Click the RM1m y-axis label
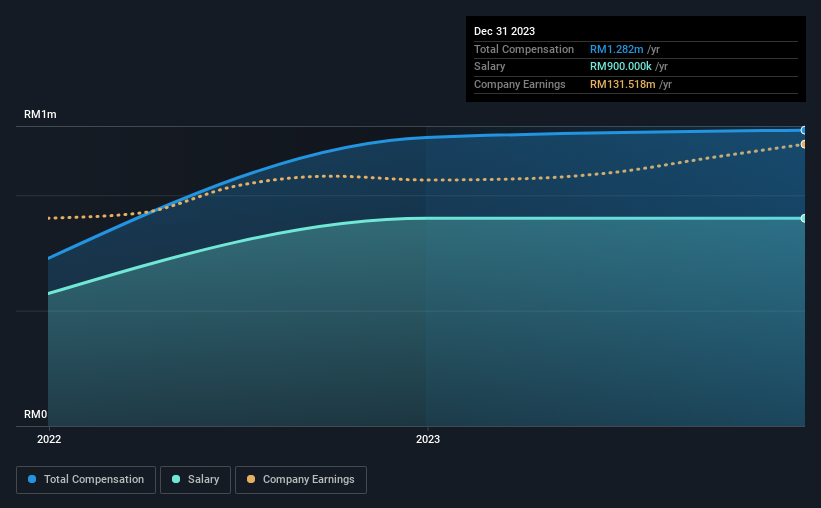 pyautogui.click(x=40, y=114)
